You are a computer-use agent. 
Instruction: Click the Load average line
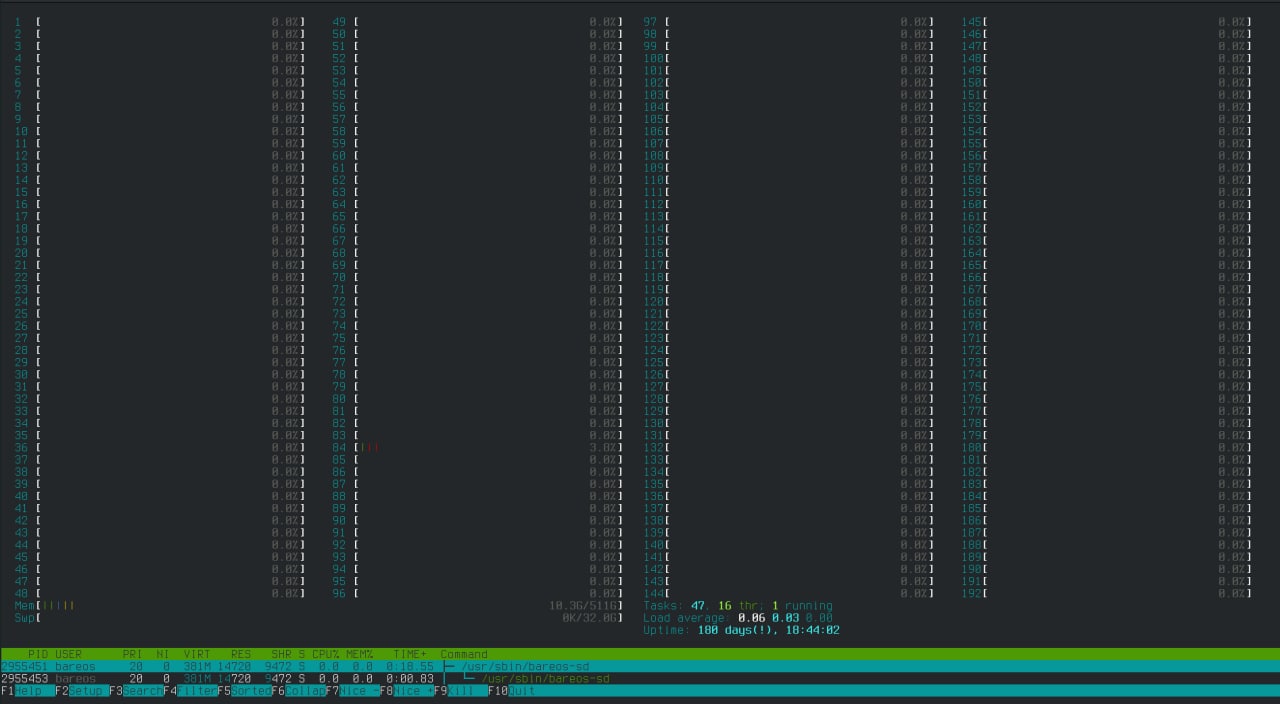738,618
